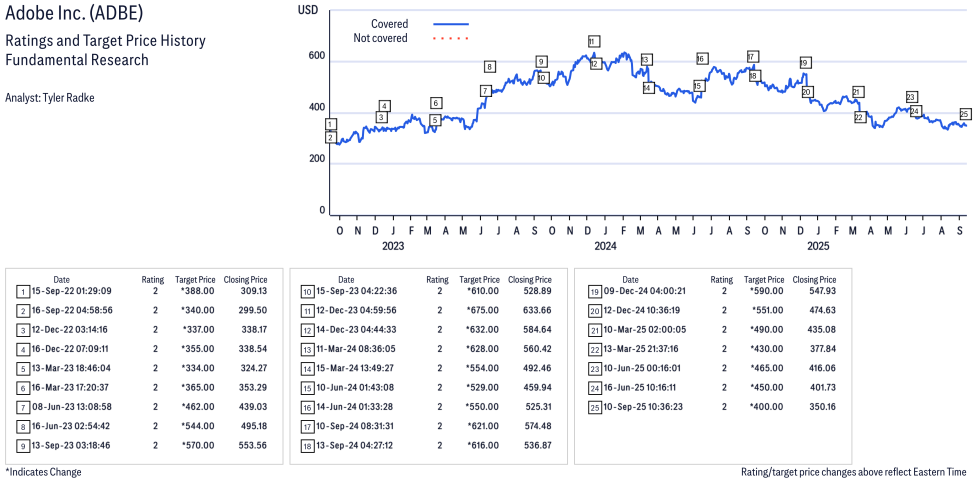
Task: Click target price *430.00
Action: pos(767,348)
